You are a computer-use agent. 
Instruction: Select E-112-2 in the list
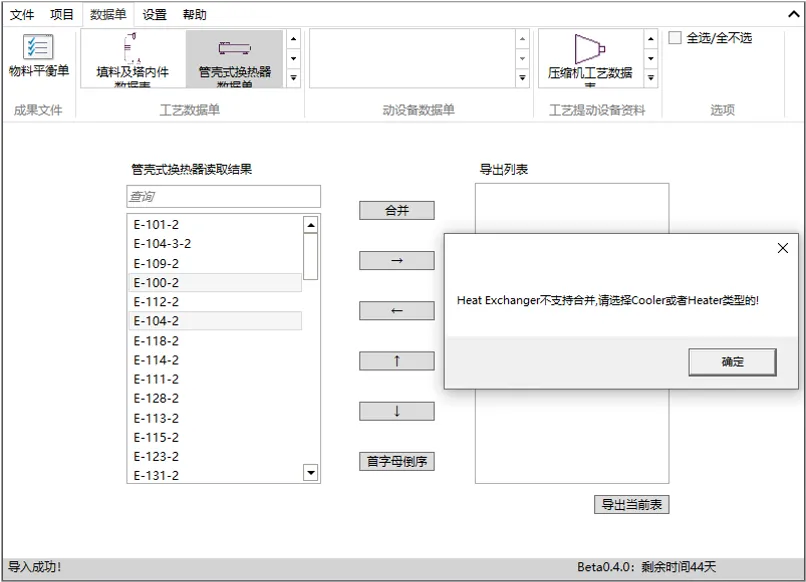[215, 302]
